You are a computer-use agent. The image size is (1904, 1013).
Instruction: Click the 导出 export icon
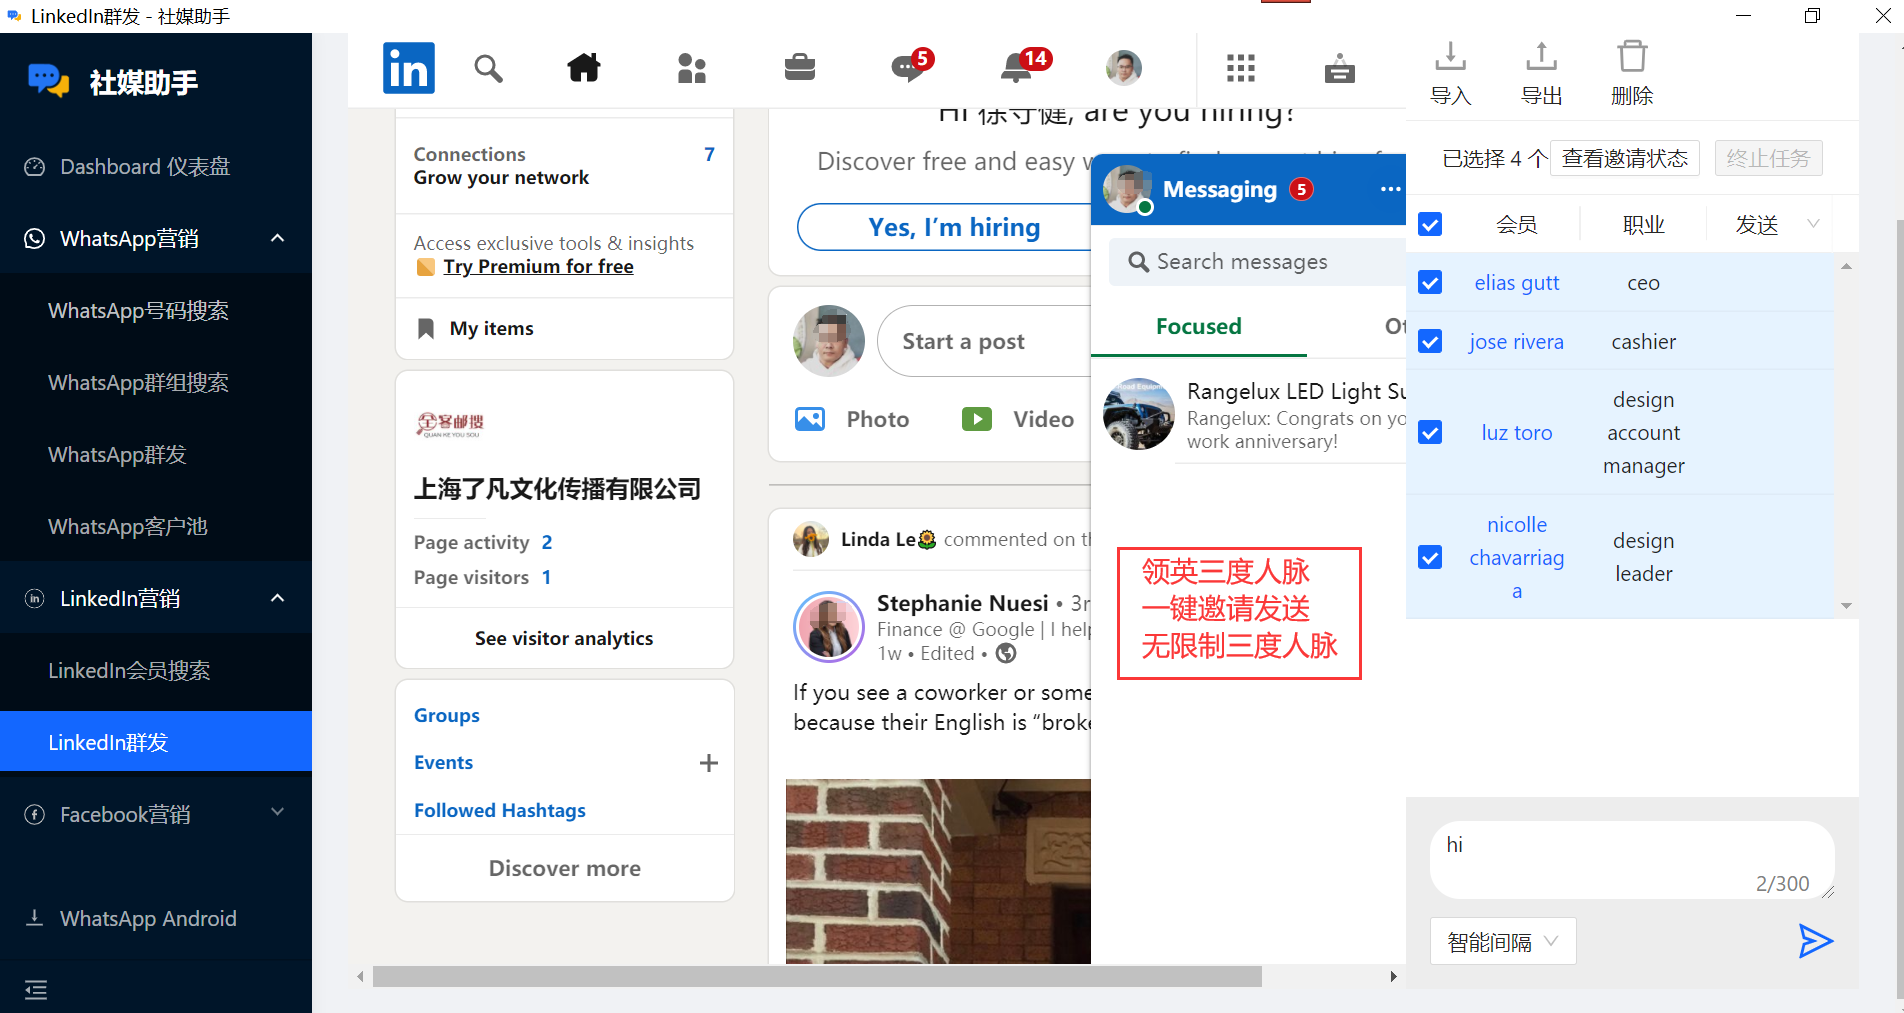click(1542, 57)
